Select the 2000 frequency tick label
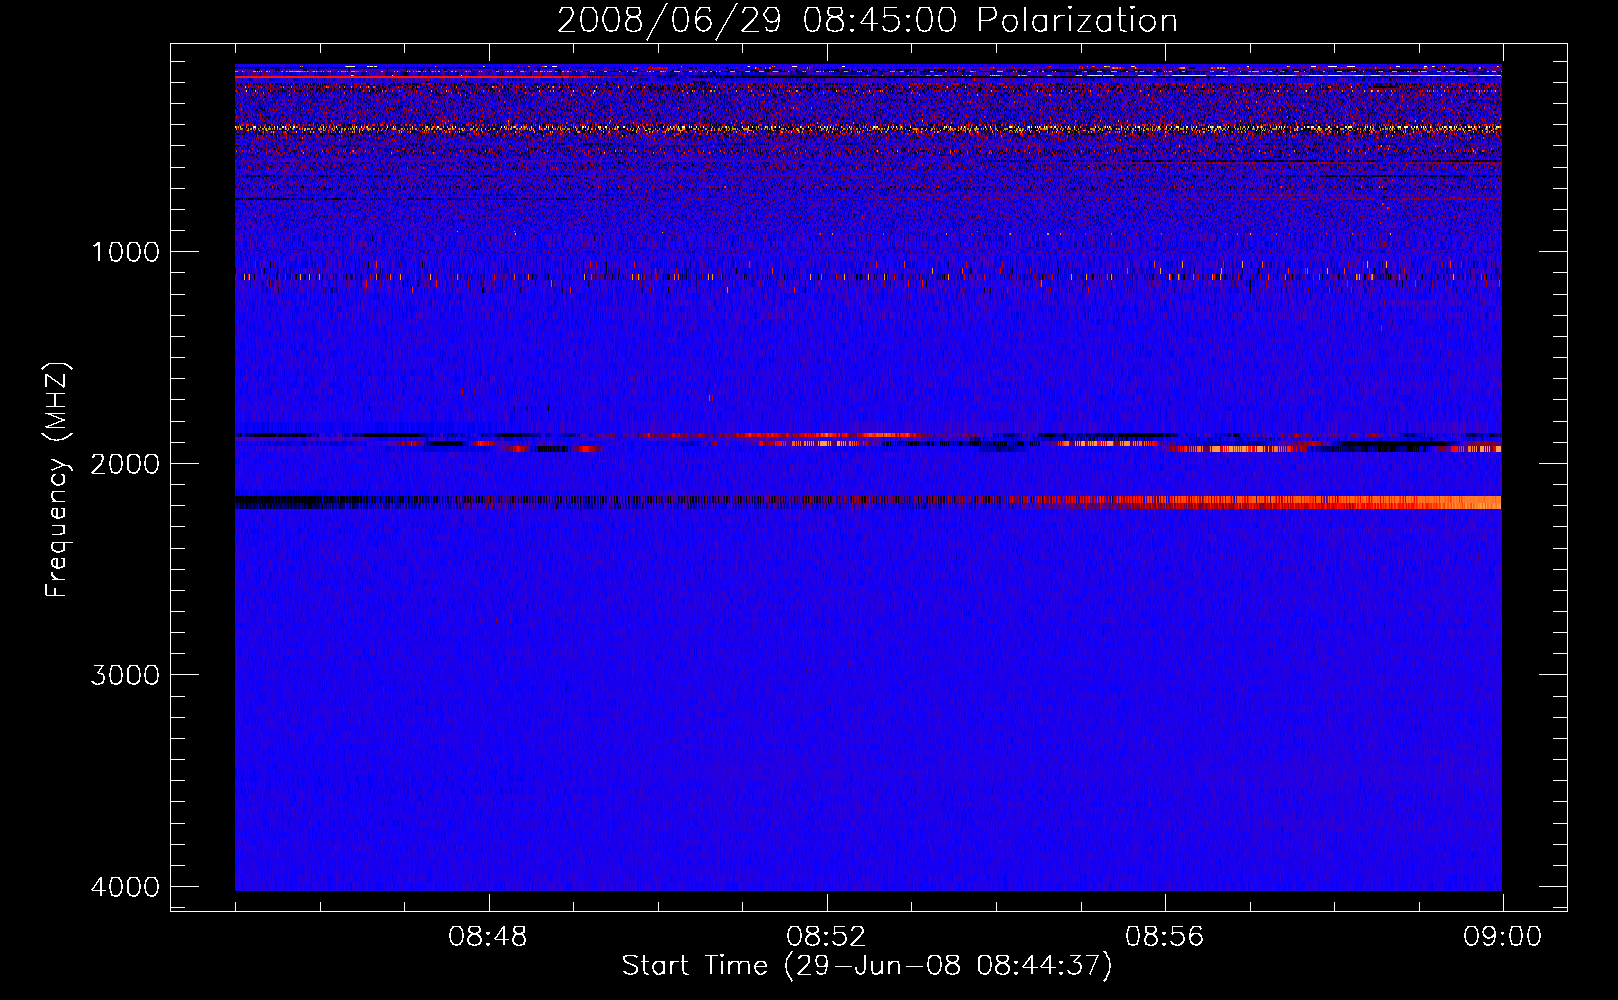 coord(125,463)
